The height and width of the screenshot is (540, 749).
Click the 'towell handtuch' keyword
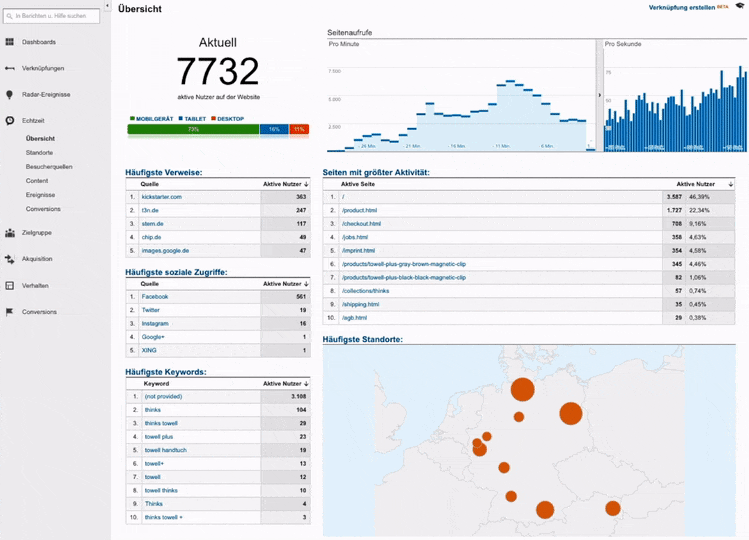166,450
